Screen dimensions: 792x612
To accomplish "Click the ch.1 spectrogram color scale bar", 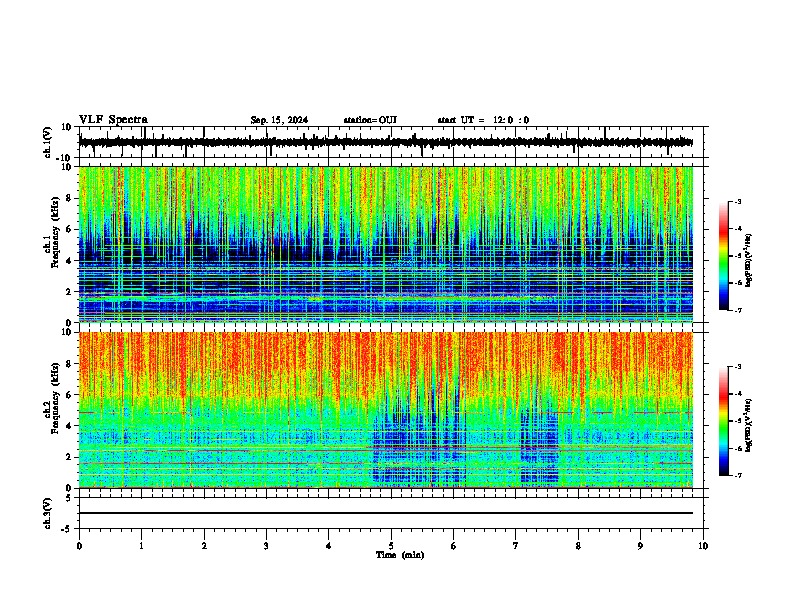I will coord(724,256).
